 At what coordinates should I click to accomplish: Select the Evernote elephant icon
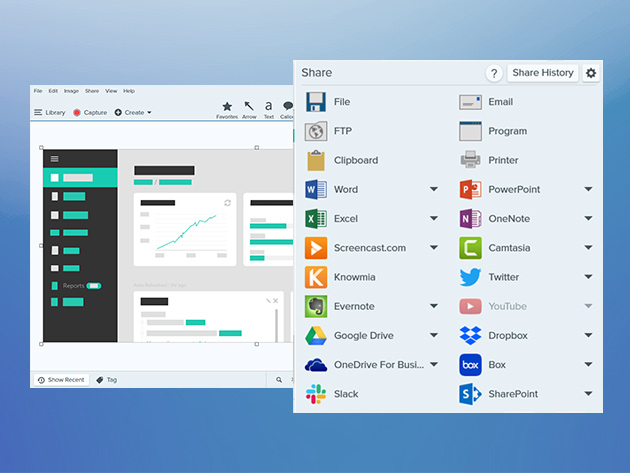316,306
